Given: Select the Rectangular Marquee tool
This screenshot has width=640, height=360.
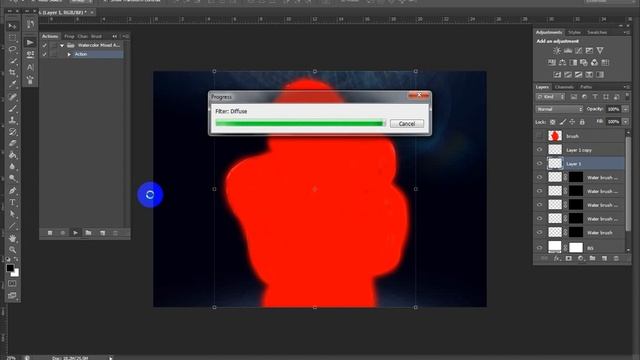Looking at the screenshot, I should coord(12,38).
